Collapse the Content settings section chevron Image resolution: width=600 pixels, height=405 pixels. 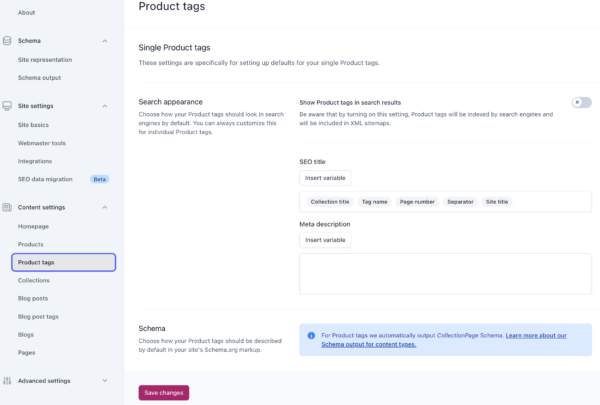105,207
